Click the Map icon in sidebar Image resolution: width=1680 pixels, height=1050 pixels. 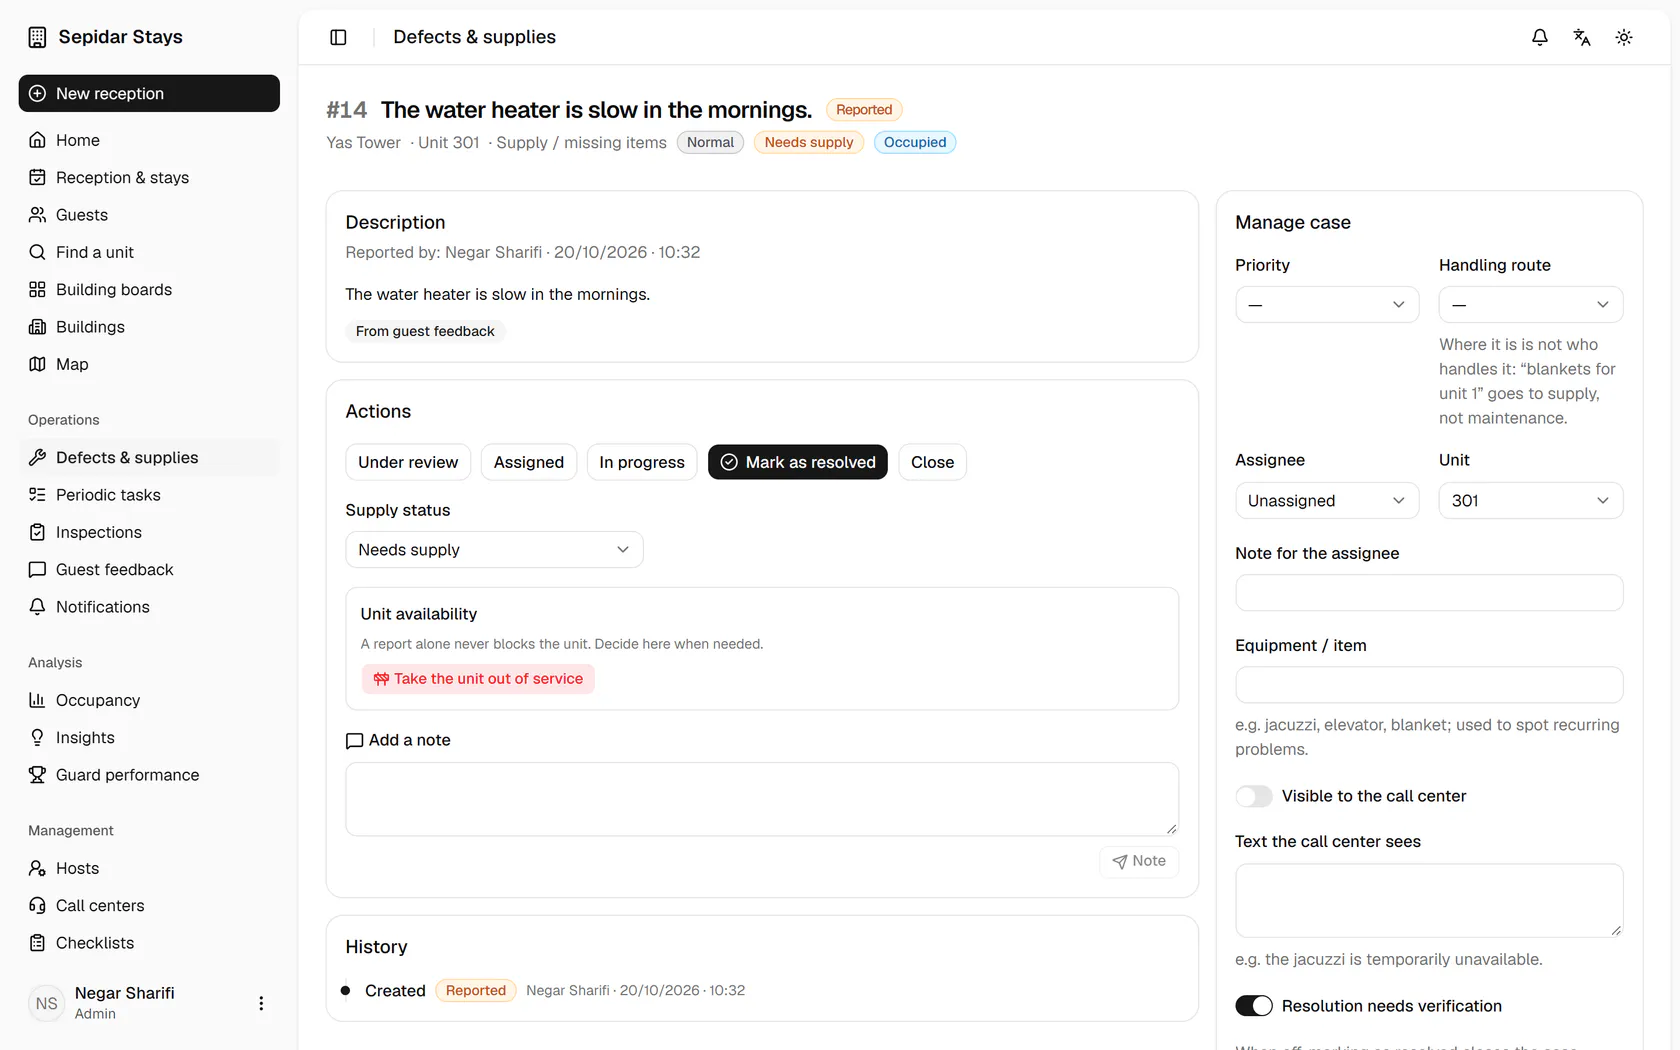[x=37, y=364]
